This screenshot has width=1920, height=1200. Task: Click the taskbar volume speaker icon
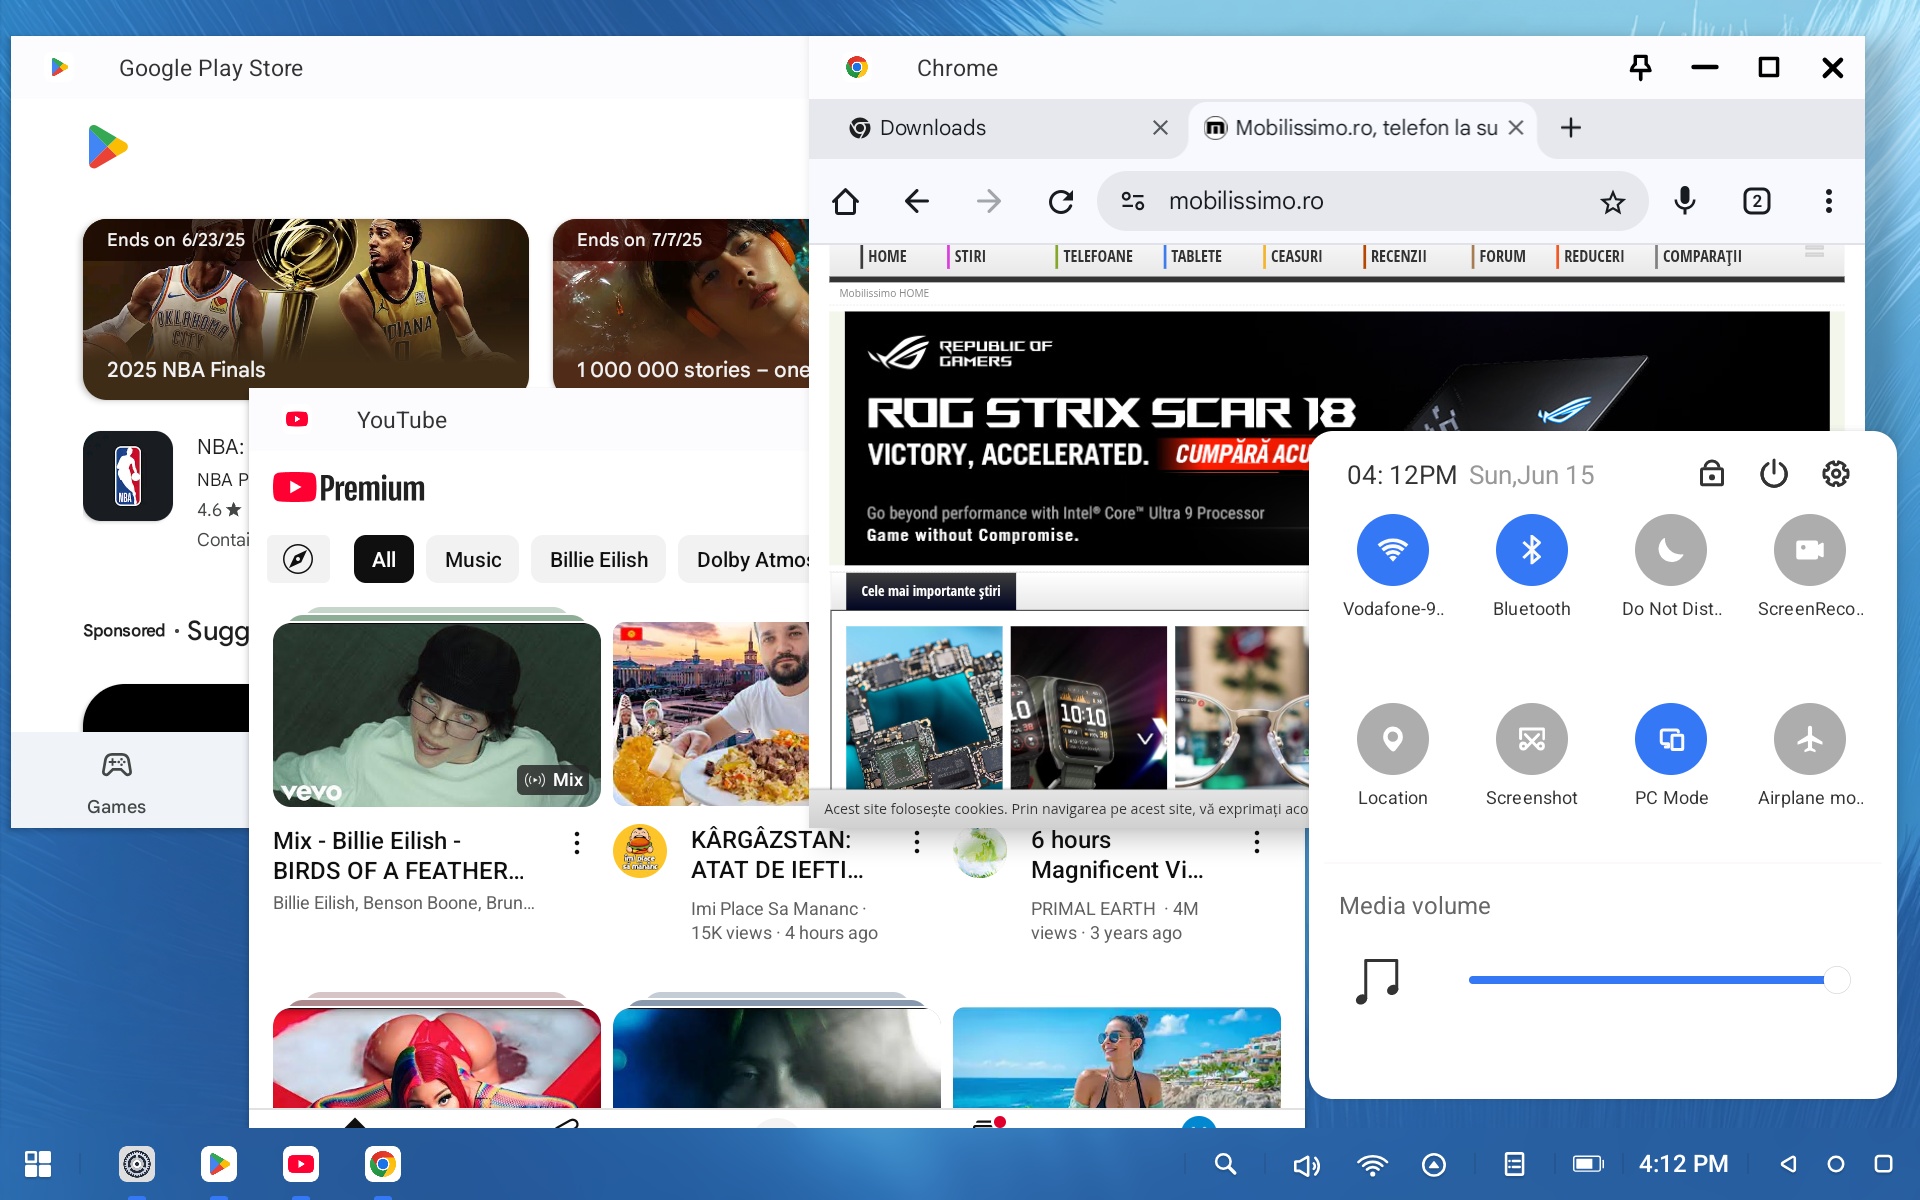click(x=1305, y=1165)
